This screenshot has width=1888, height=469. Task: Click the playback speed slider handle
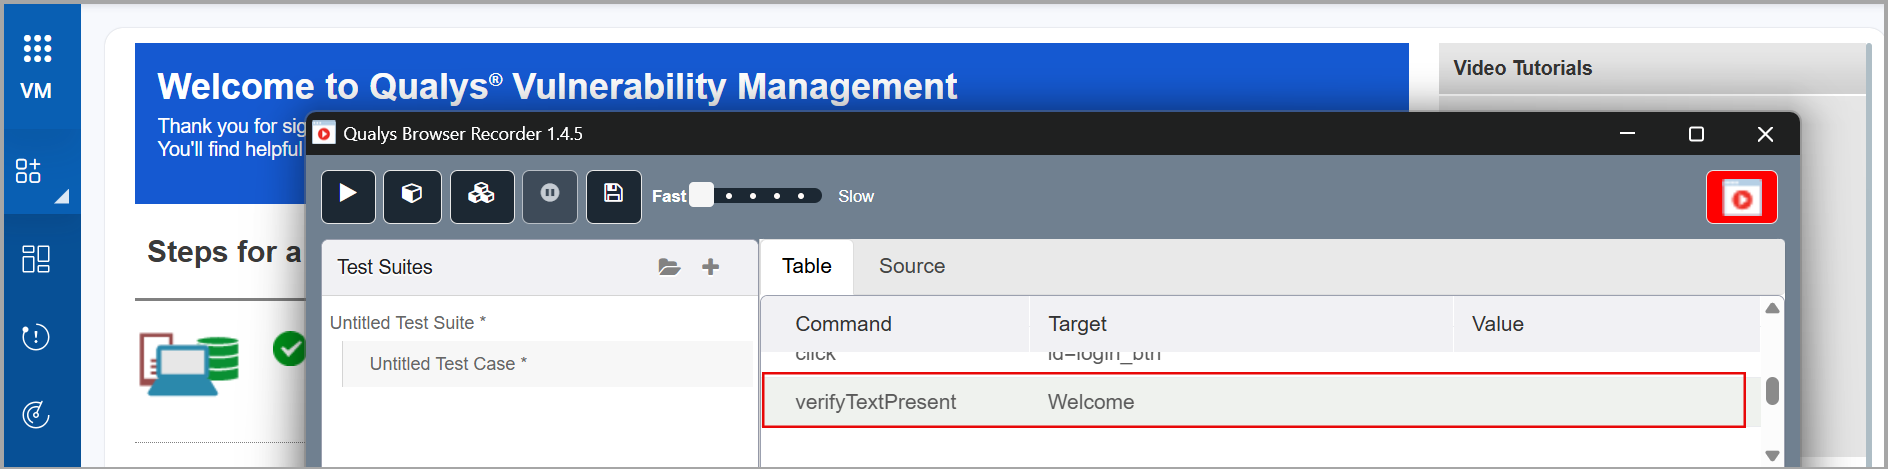click(x=702, y=195)
